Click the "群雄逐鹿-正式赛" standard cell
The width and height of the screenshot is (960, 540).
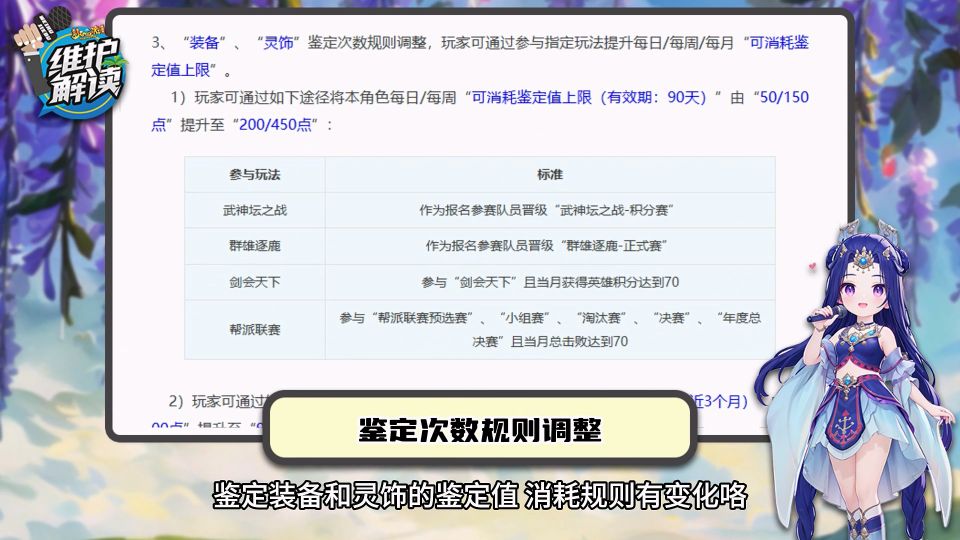550,246
